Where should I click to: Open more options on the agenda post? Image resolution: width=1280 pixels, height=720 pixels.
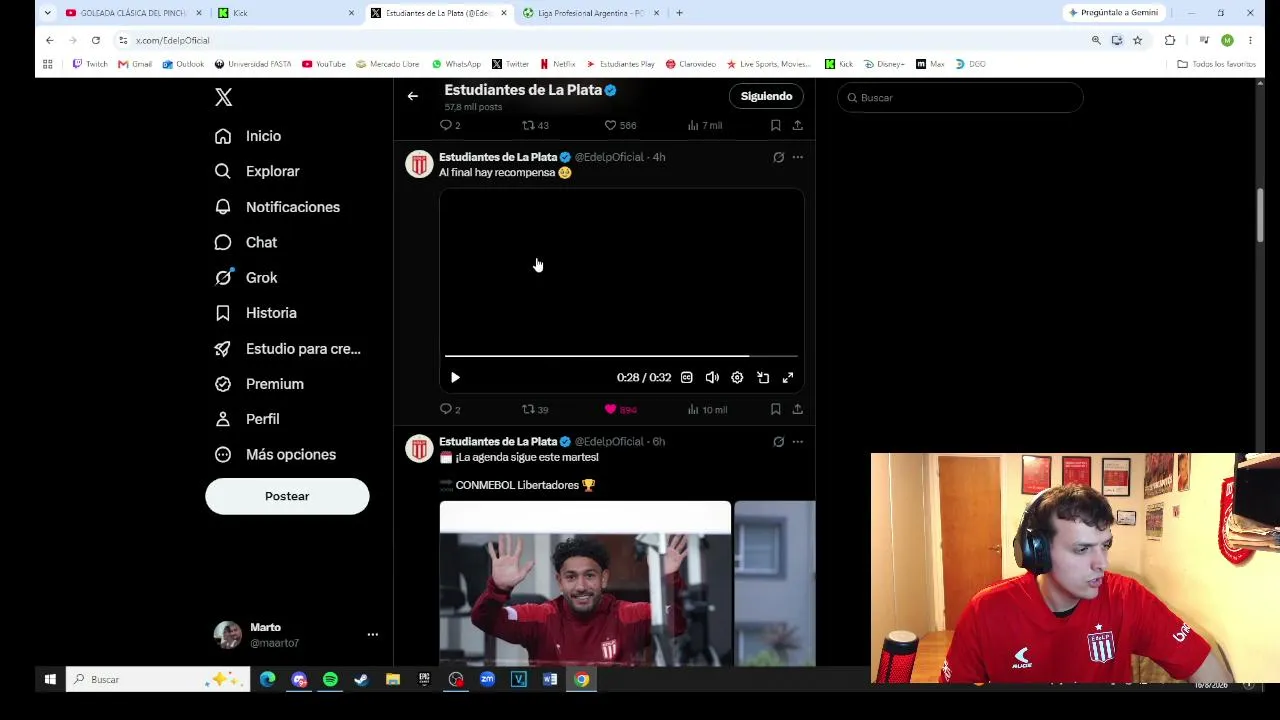797,441
